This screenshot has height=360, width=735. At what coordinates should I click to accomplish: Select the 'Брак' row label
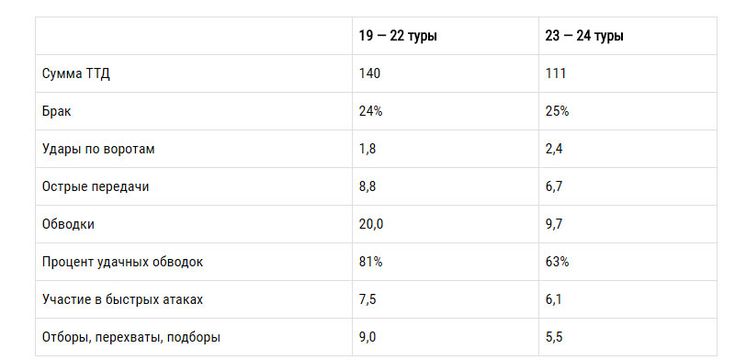click(57, 112)
